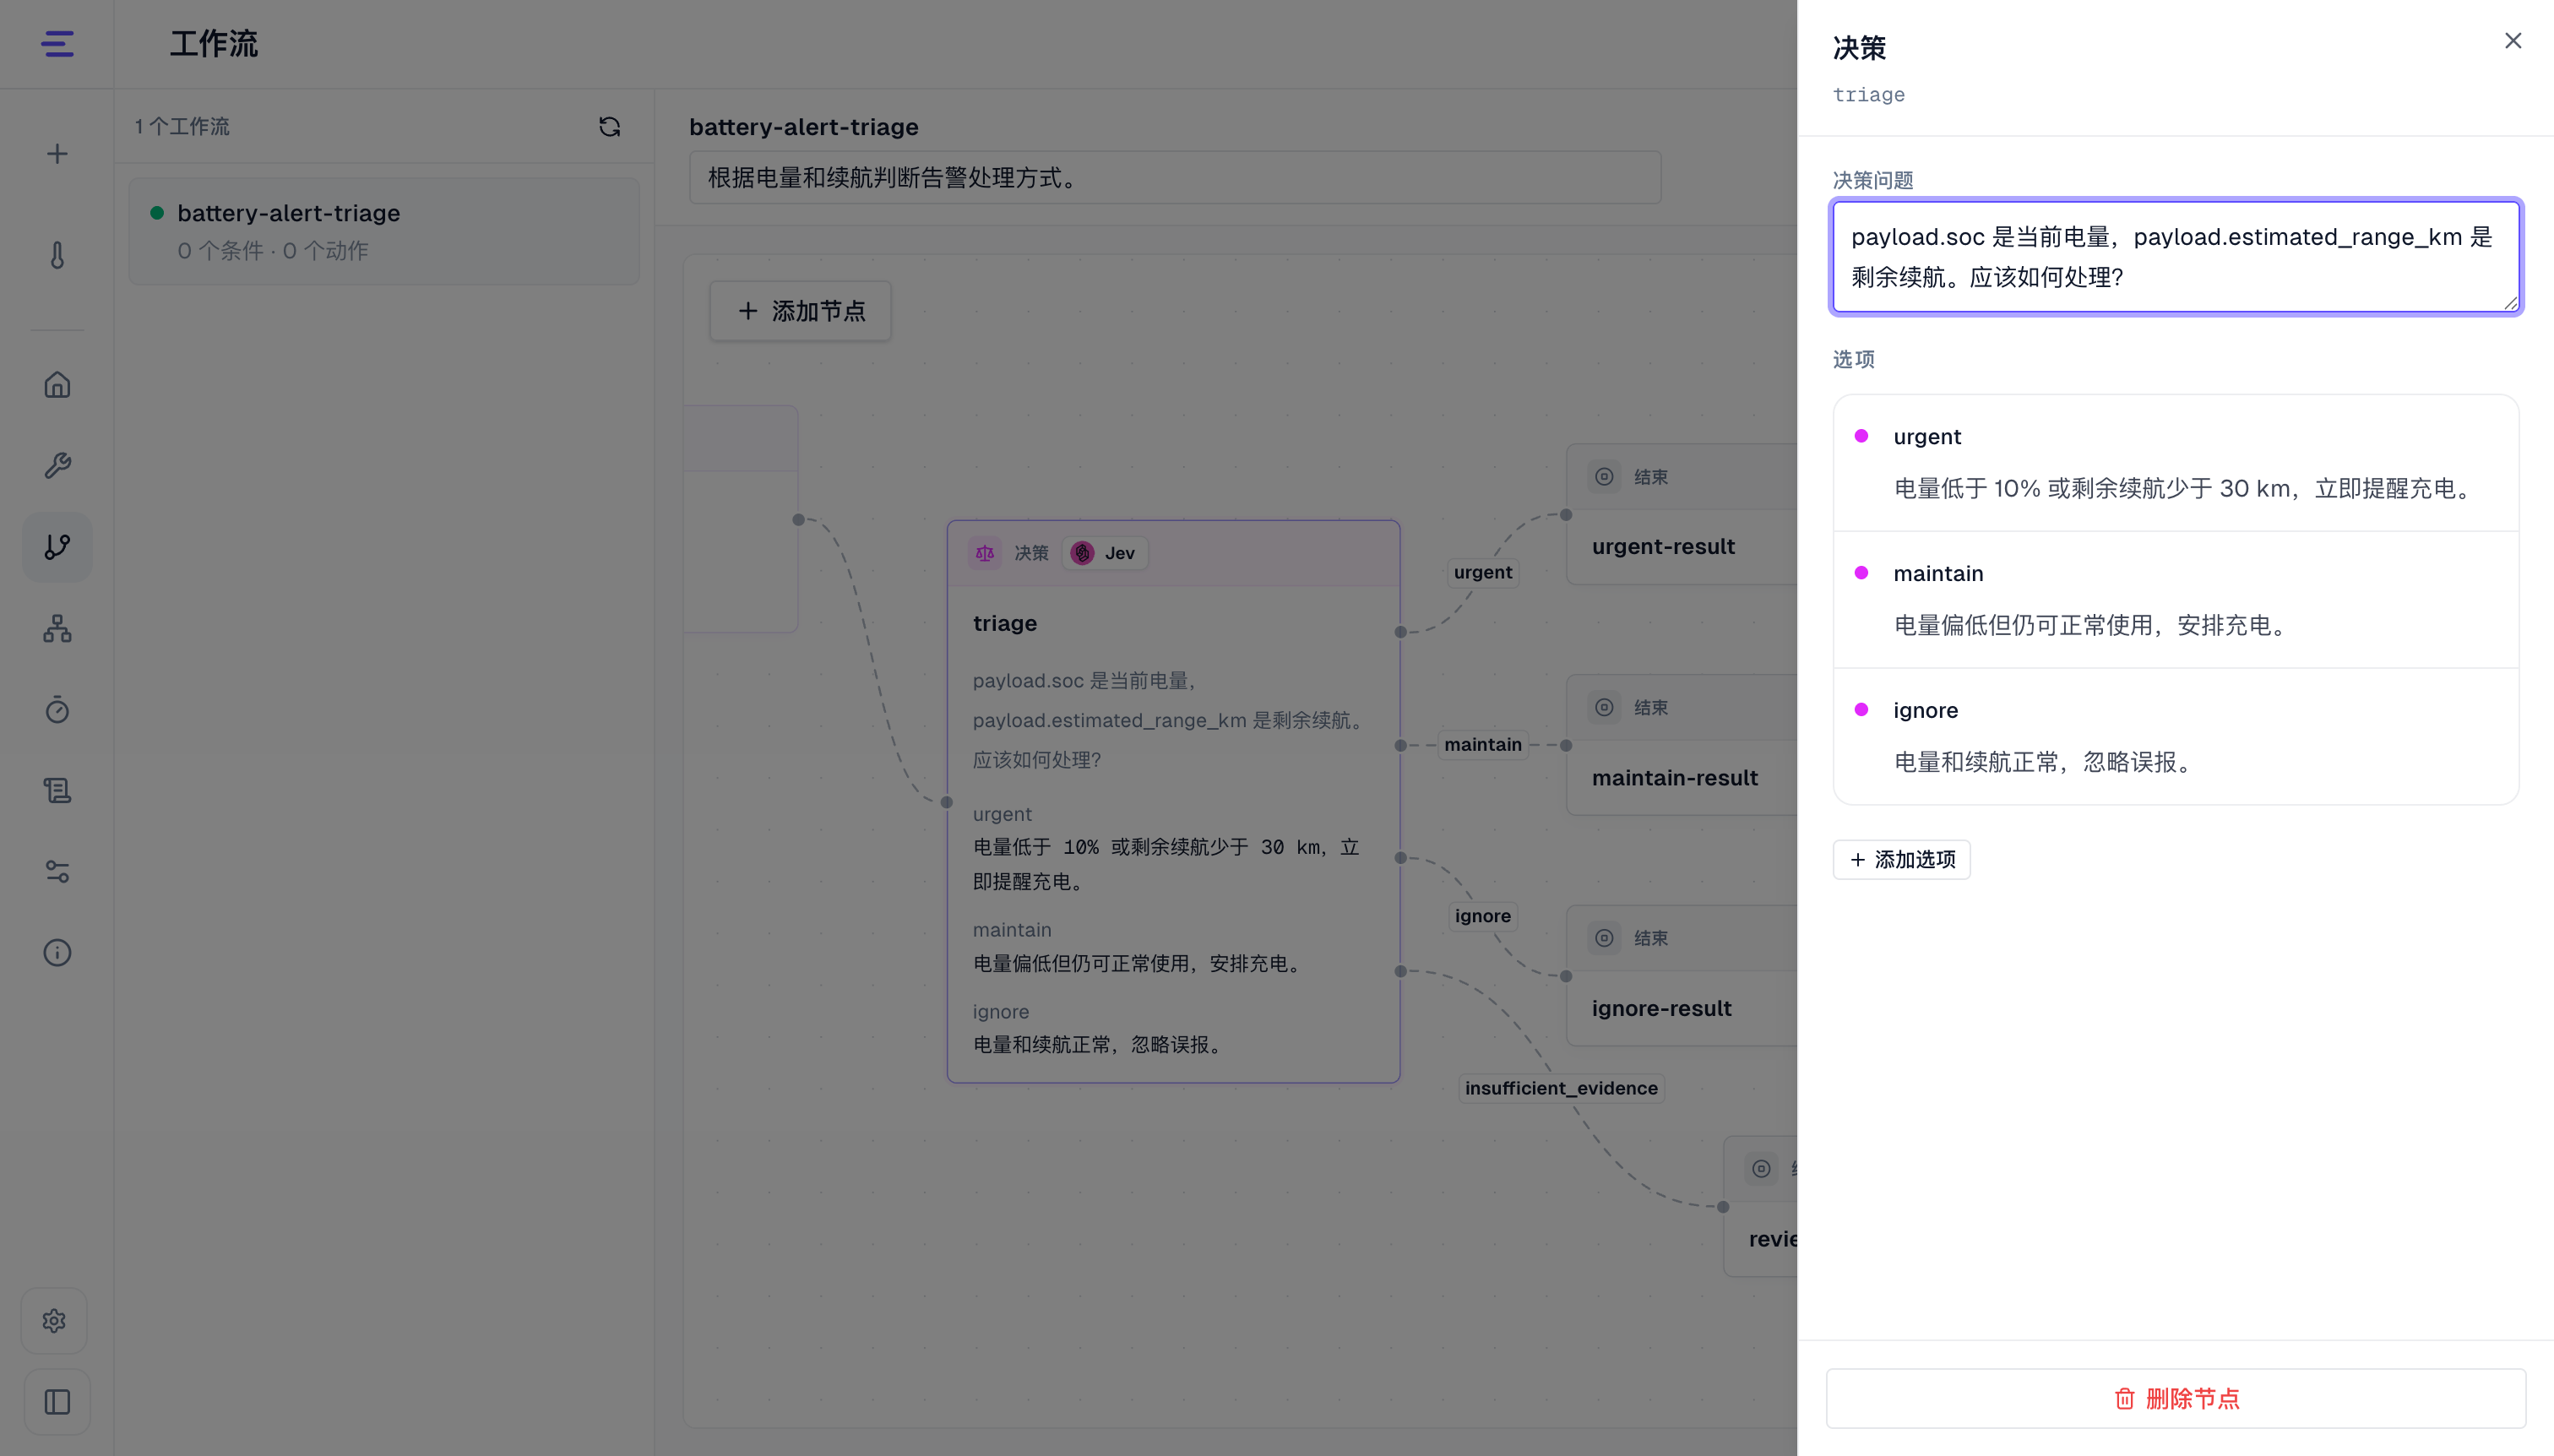Select the workflow branch icon in the sidebar
The height and width of the screenshot is (1456, 2554).
pyautogui.click(x=57, y=547)
